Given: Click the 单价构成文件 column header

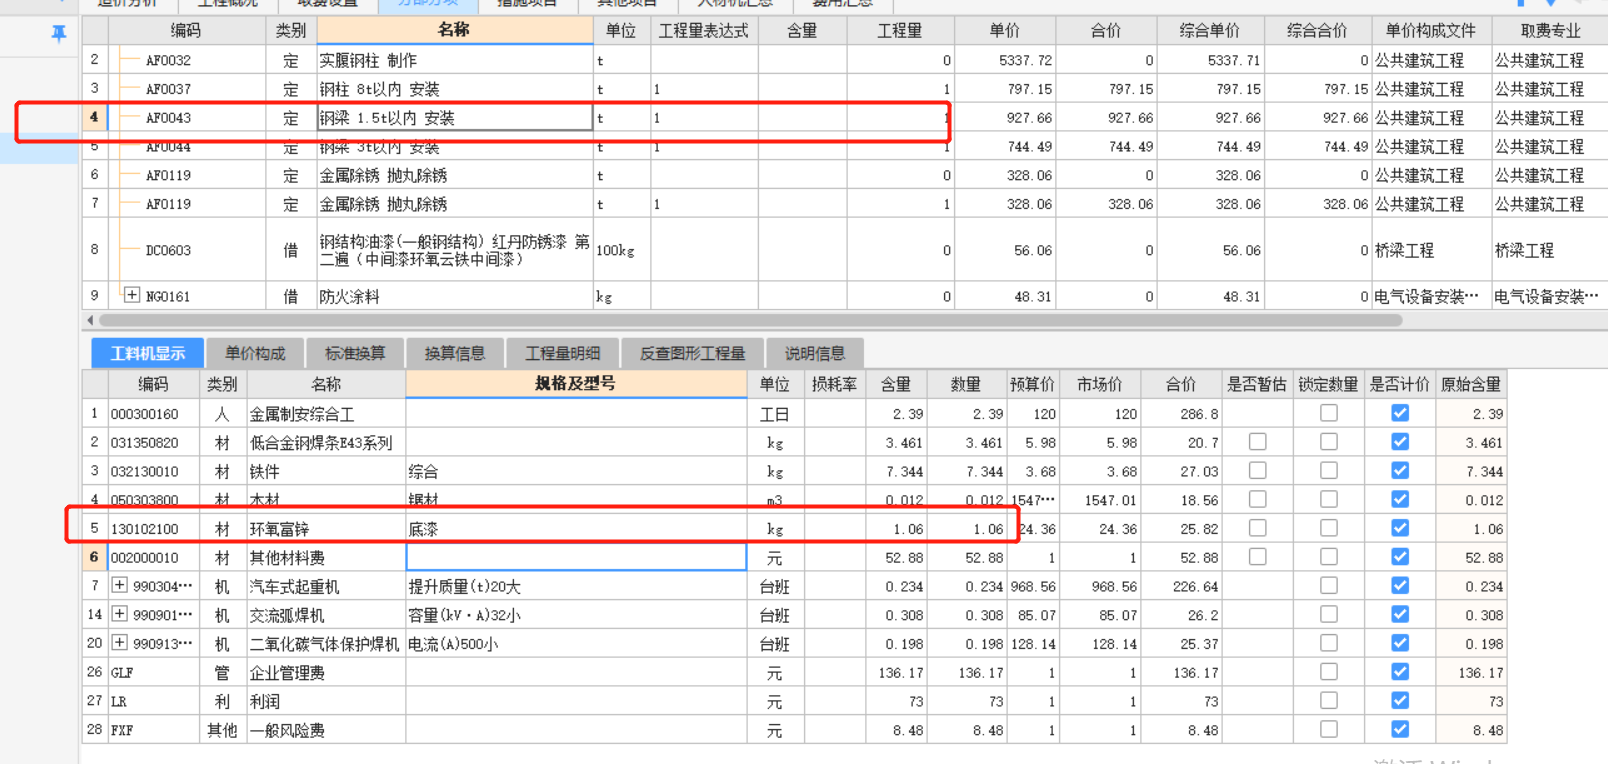Looking at the screenshot, I should click(x=1430, y=31).
